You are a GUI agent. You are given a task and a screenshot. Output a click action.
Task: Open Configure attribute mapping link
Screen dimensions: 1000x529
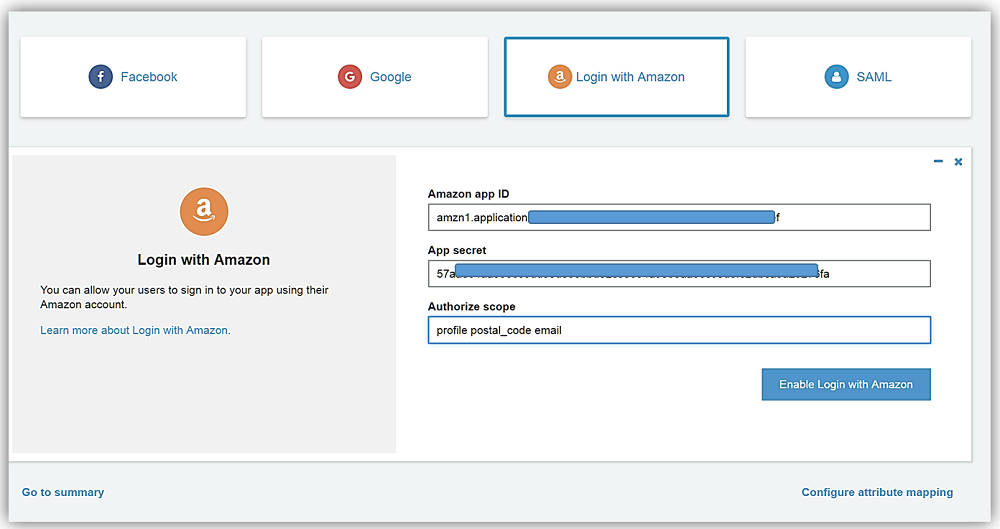coord(877,492)
